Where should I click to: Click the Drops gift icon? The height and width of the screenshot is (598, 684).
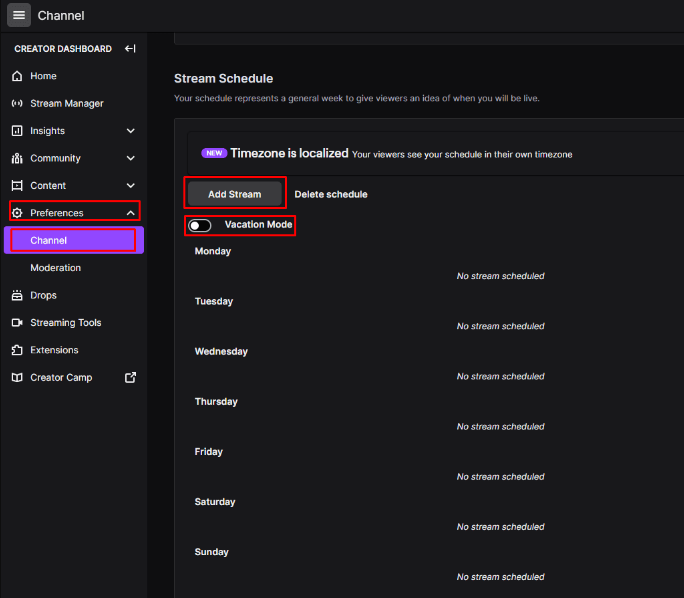[17, 295]
